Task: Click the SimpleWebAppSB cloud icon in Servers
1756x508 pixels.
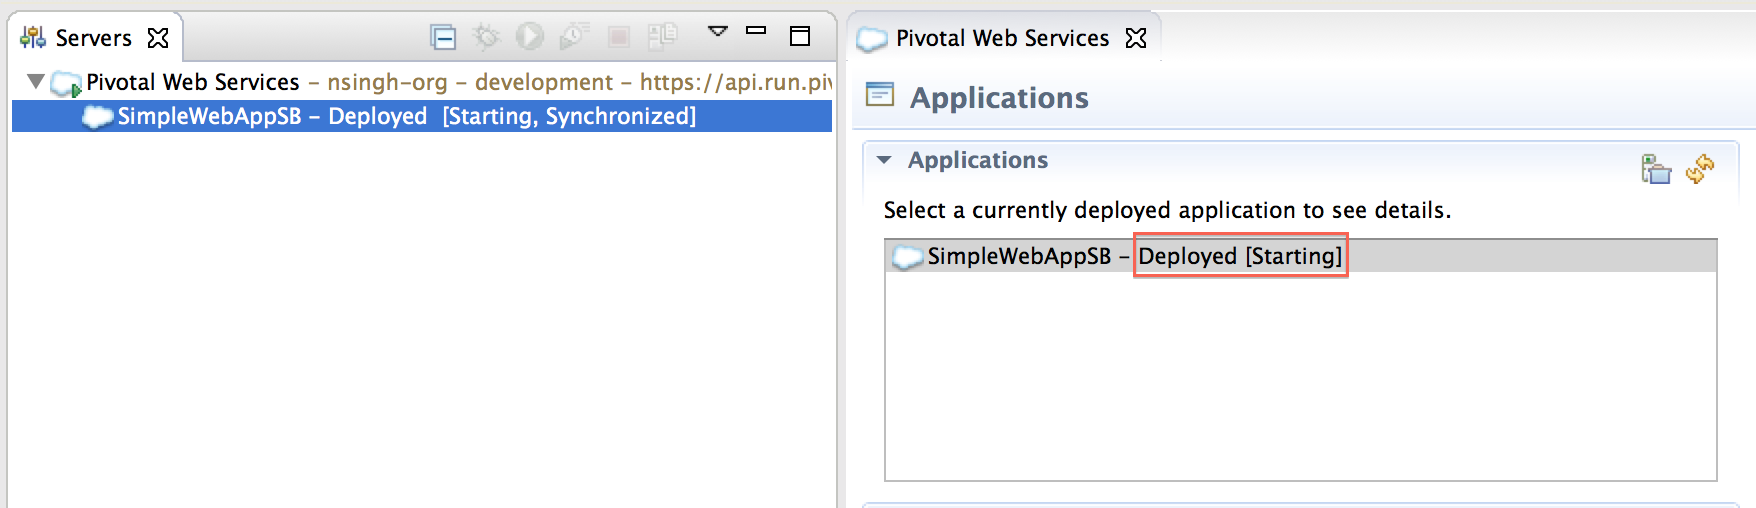Action: click(97, 117)
